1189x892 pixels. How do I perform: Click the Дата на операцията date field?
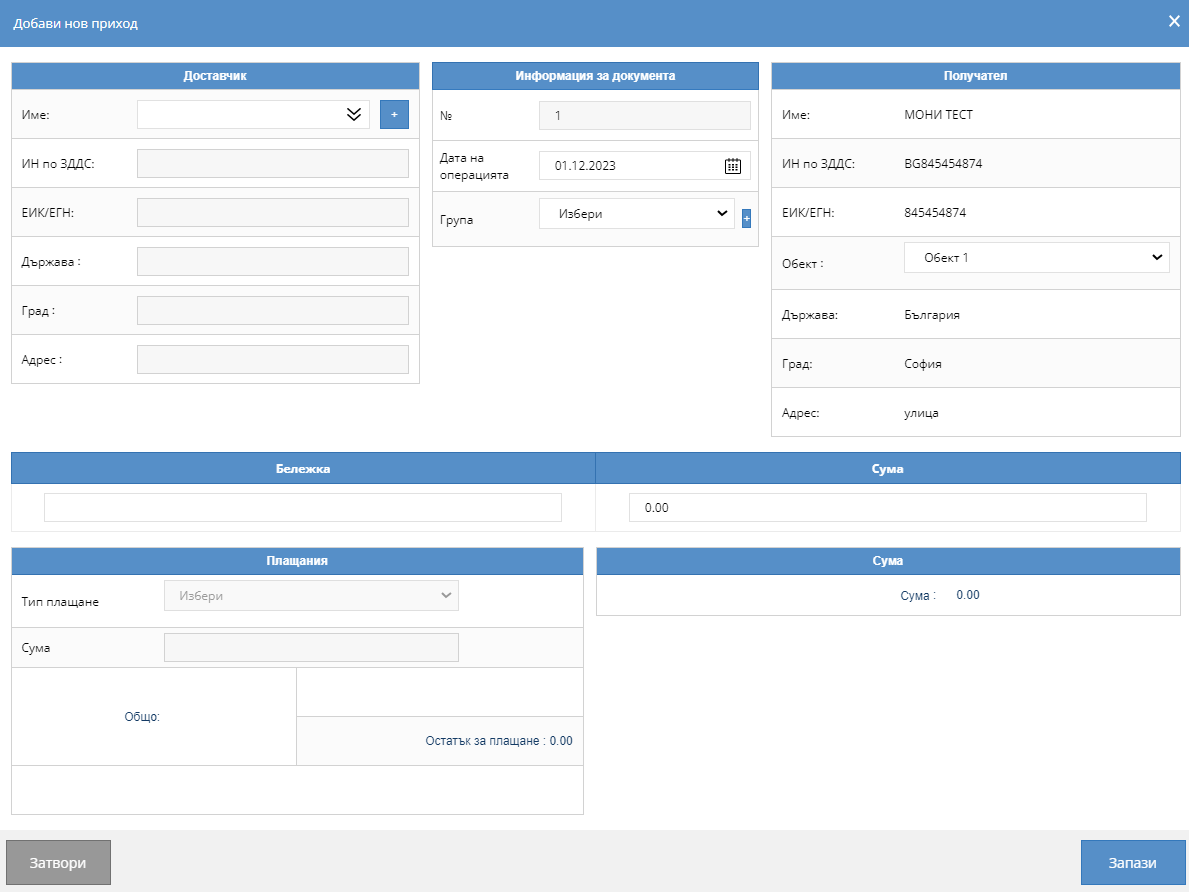click(x=645, y=166)
